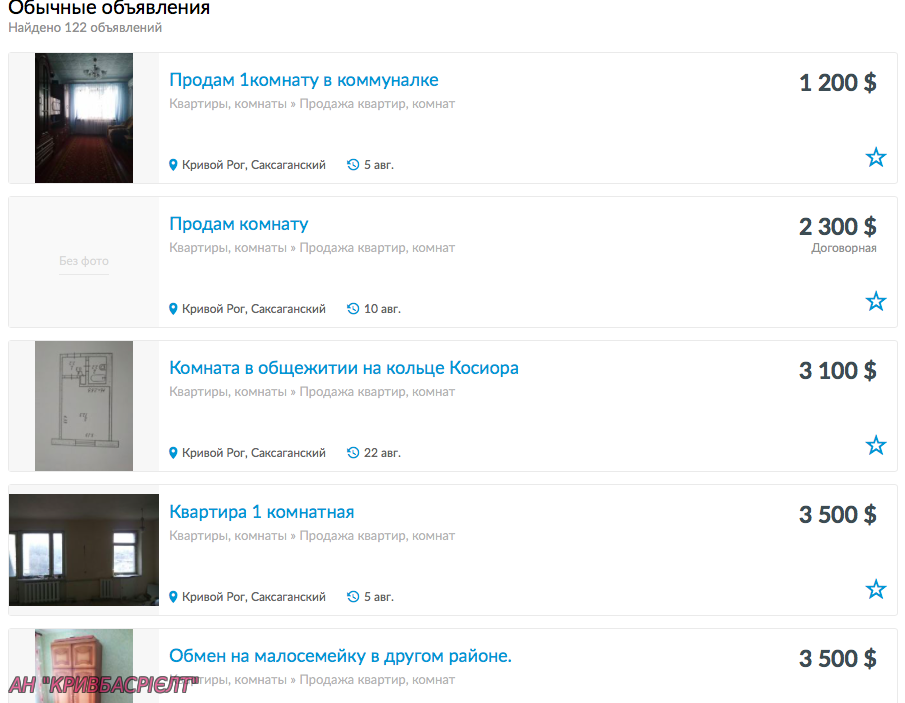Click clock icon beside '22 авг.'
The height and width of the screenshot is (703, 905).
(x=353, y=453)
